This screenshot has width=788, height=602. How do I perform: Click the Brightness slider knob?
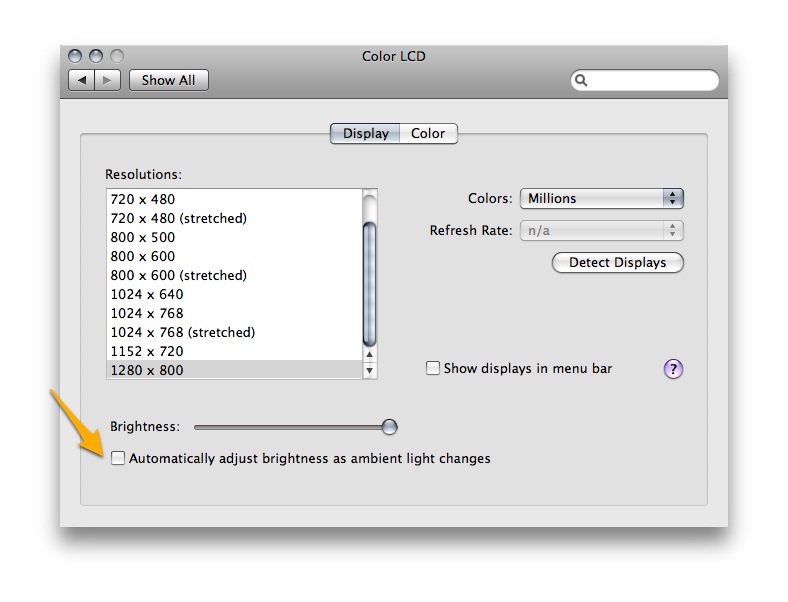[x=389, y=427]
